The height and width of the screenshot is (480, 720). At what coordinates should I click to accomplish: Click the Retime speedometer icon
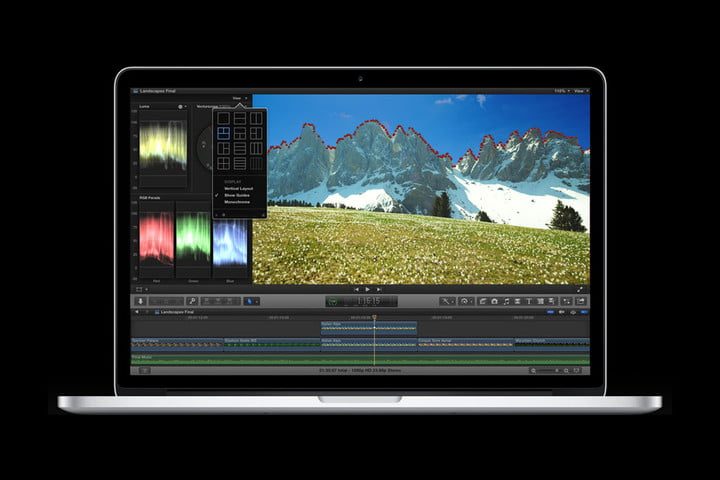464,301
